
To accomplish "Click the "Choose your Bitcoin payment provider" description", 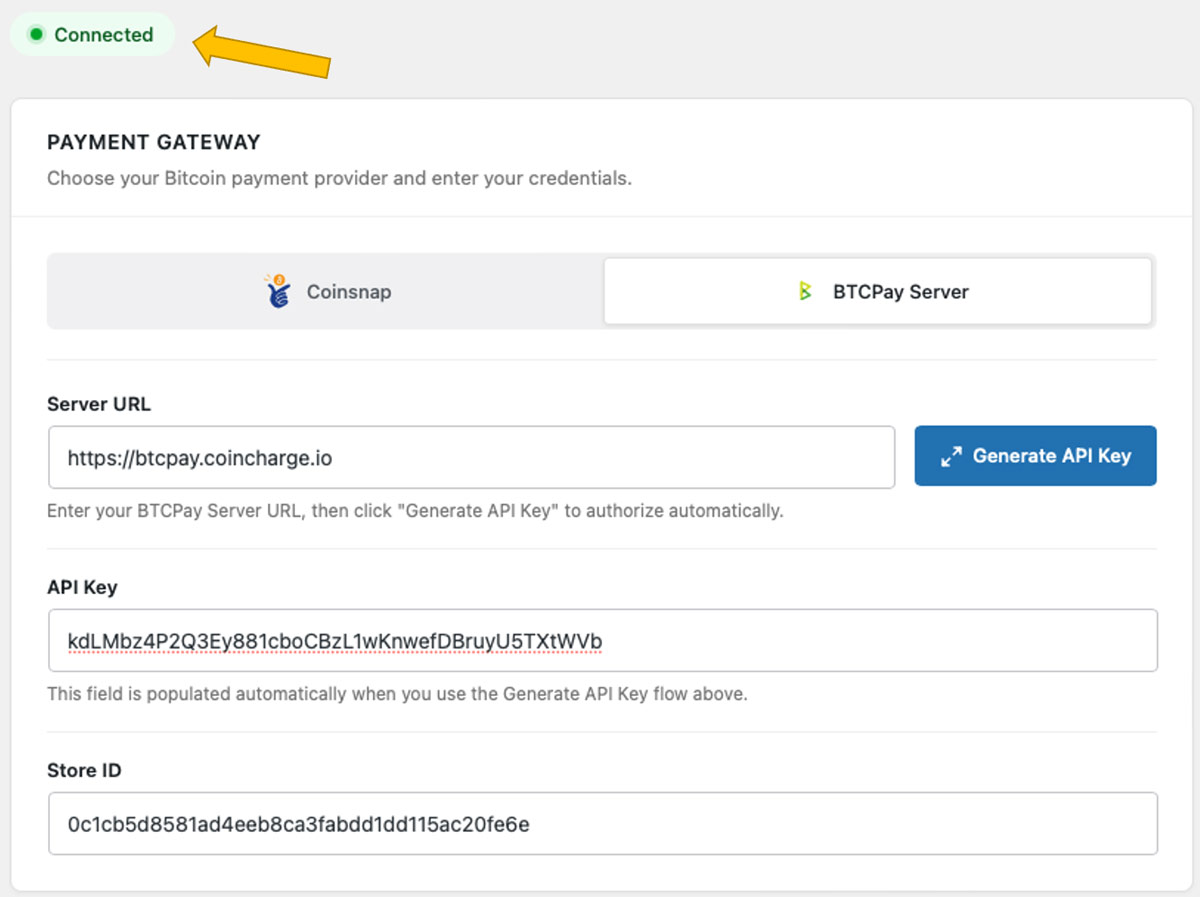I will coord(339,180).
